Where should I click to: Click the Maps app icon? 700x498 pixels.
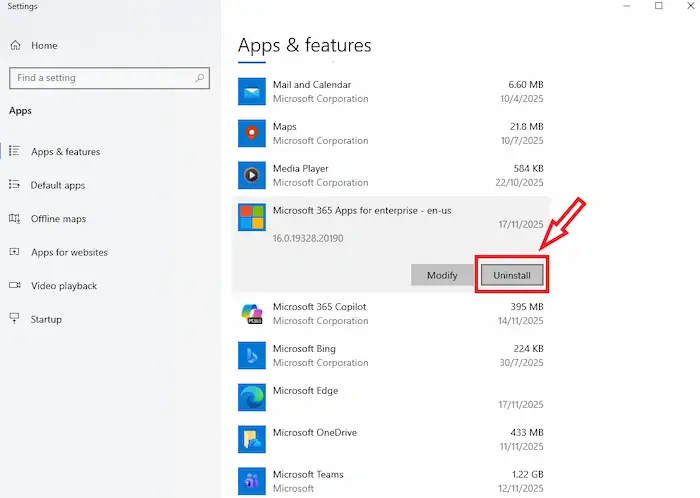pos(252,133)
